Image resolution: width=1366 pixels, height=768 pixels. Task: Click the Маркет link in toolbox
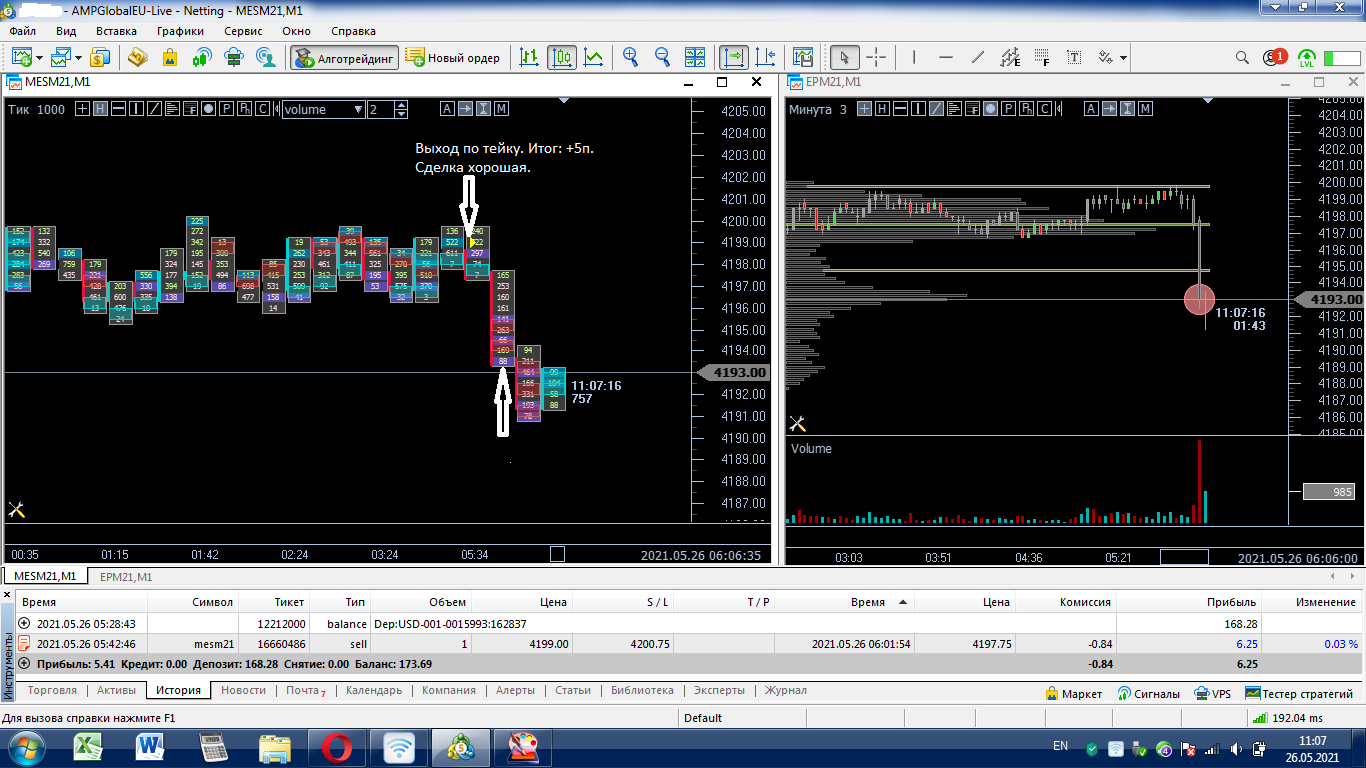(x=1073, y=693)
